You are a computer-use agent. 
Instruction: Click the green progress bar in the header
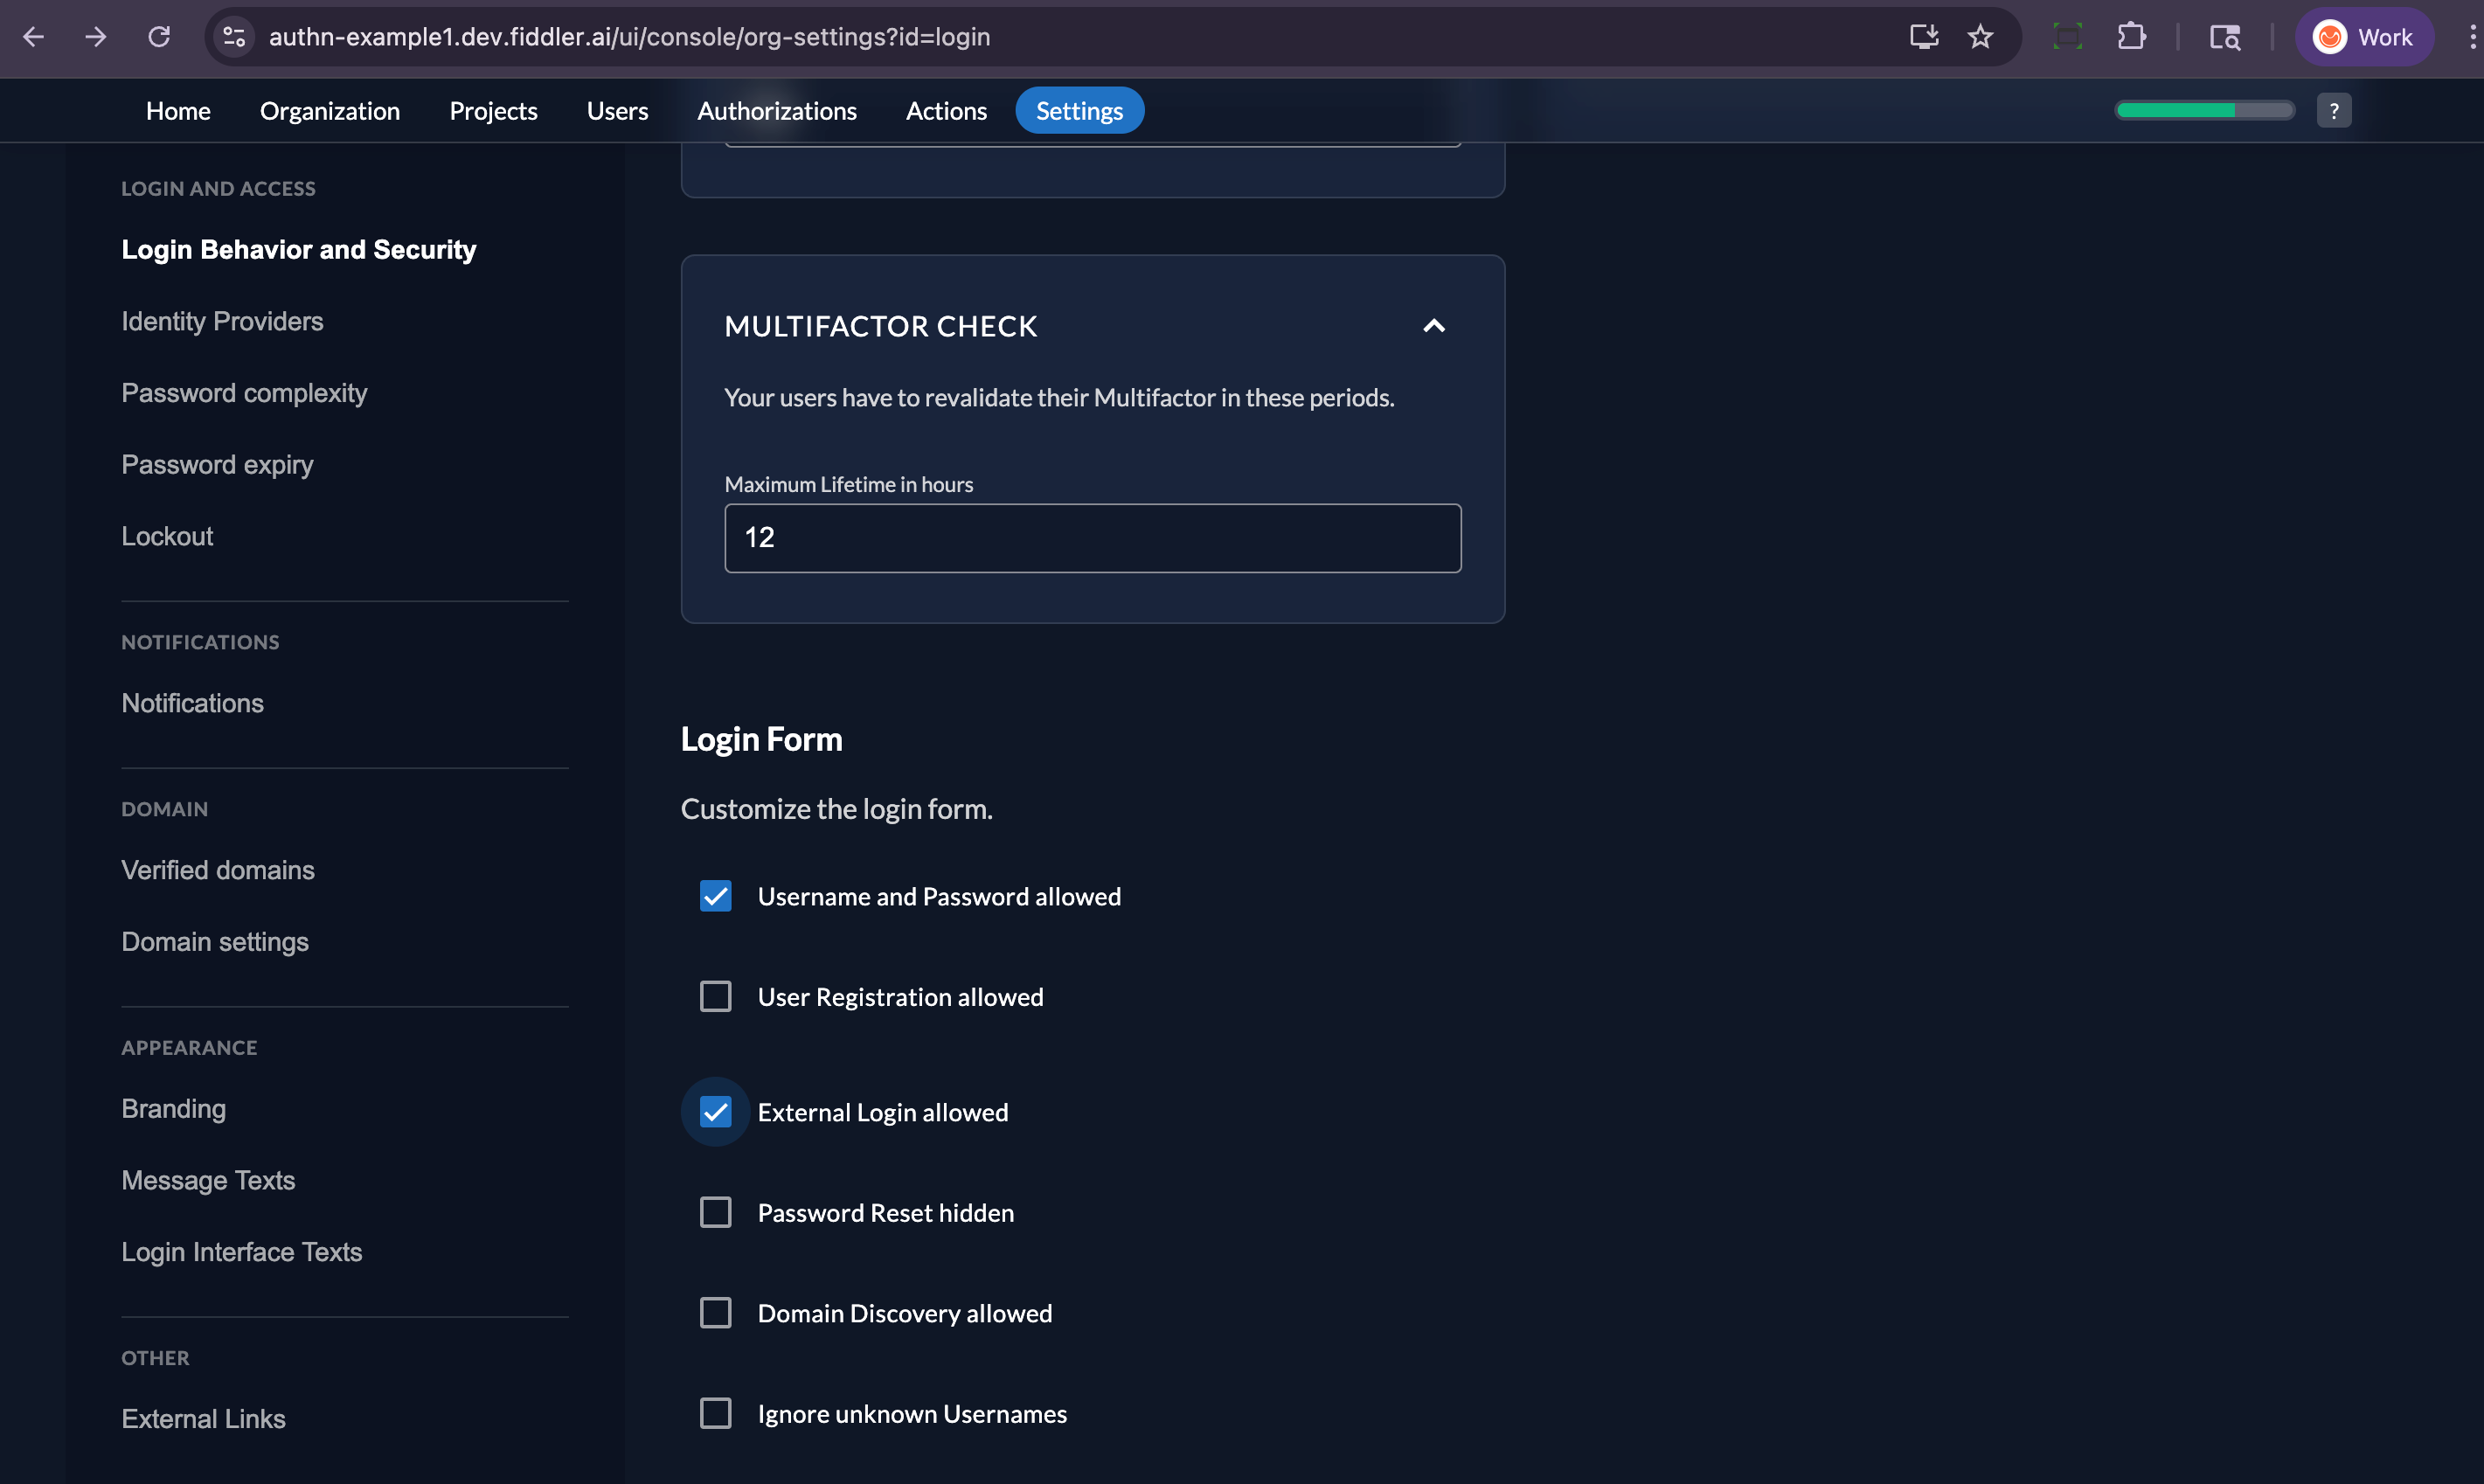2202,110
